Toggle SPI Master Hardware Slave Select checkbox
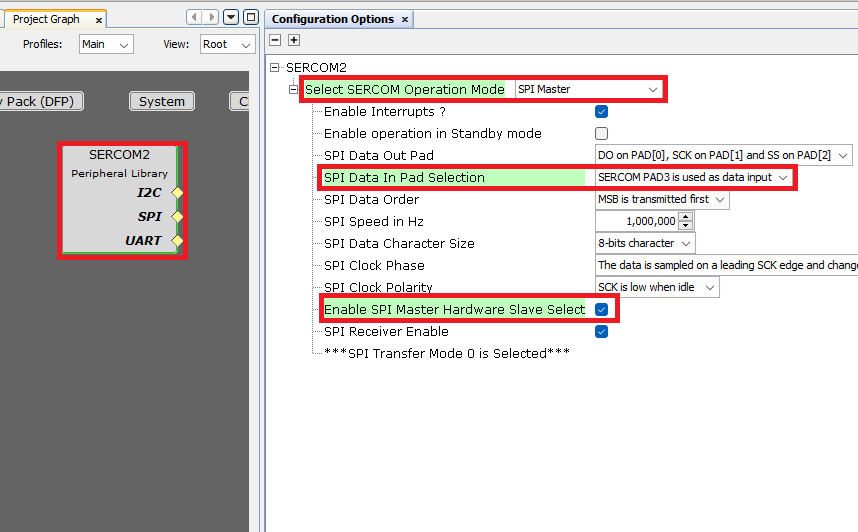This screenshot has height=532, width=858. point(602,310)
